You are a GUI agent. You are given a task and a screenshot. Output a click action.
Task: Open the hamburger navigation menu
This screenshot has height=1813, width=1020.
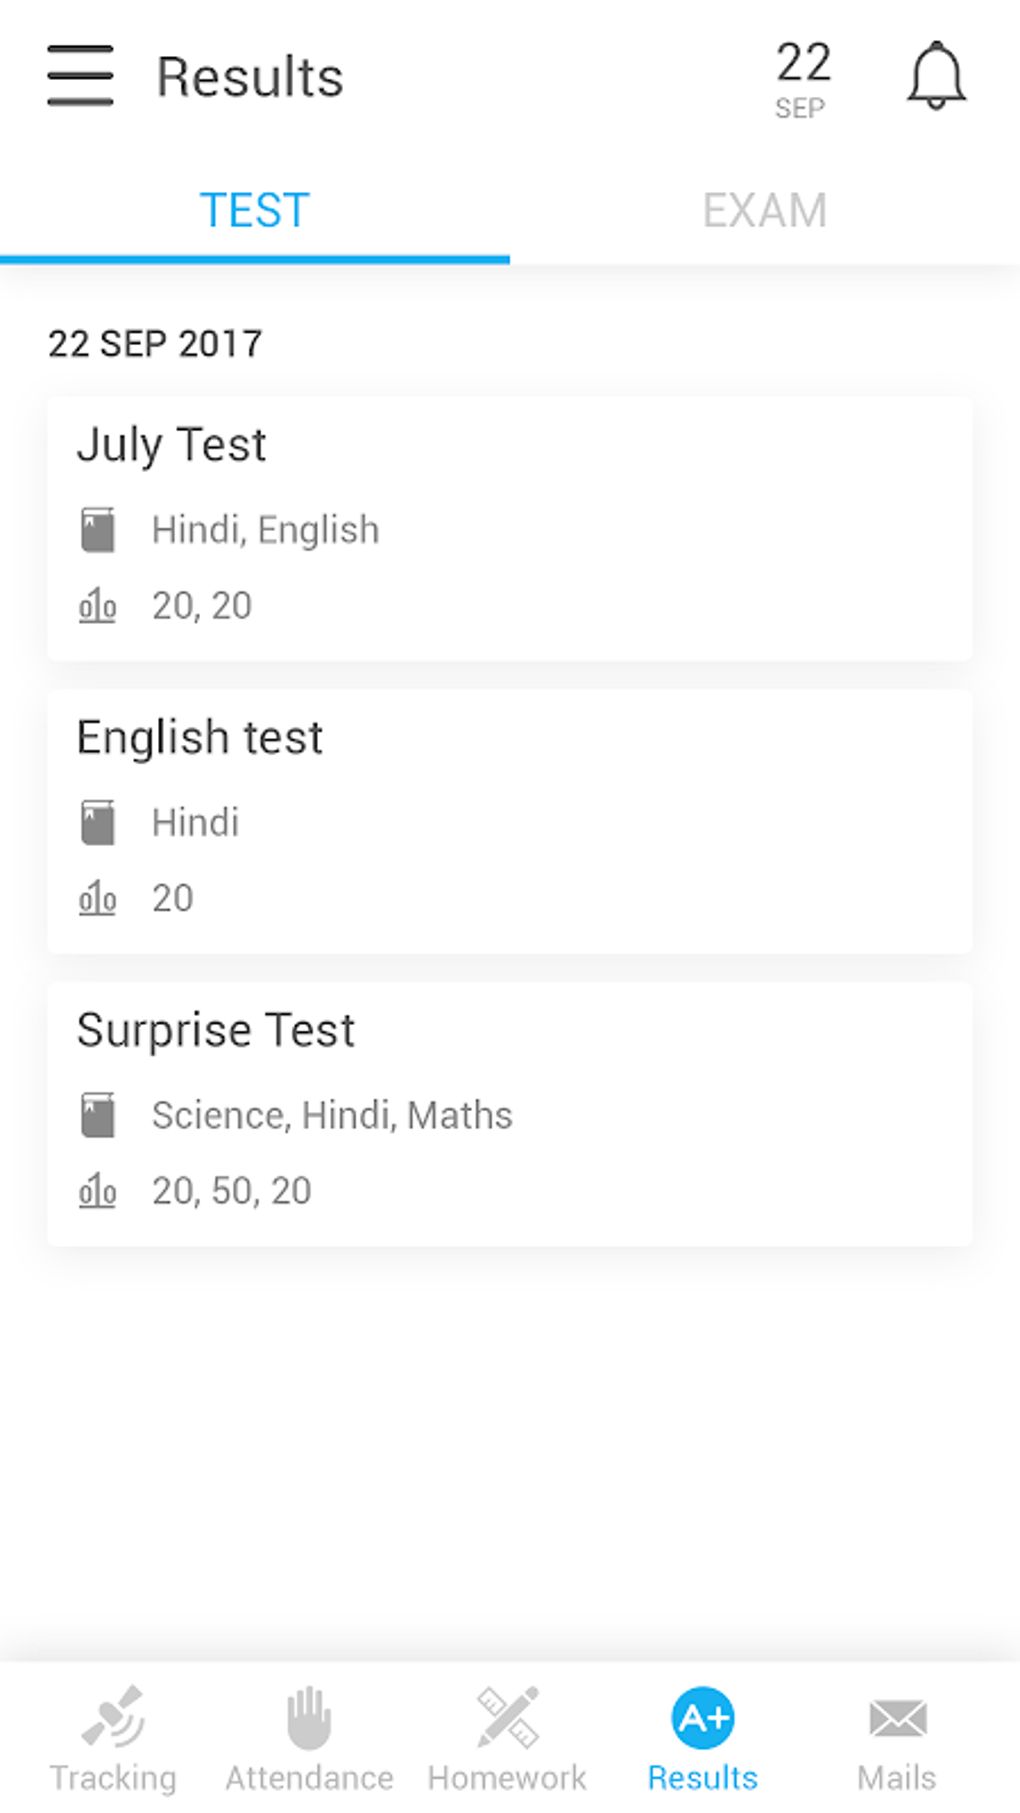(x=80, y=76)
